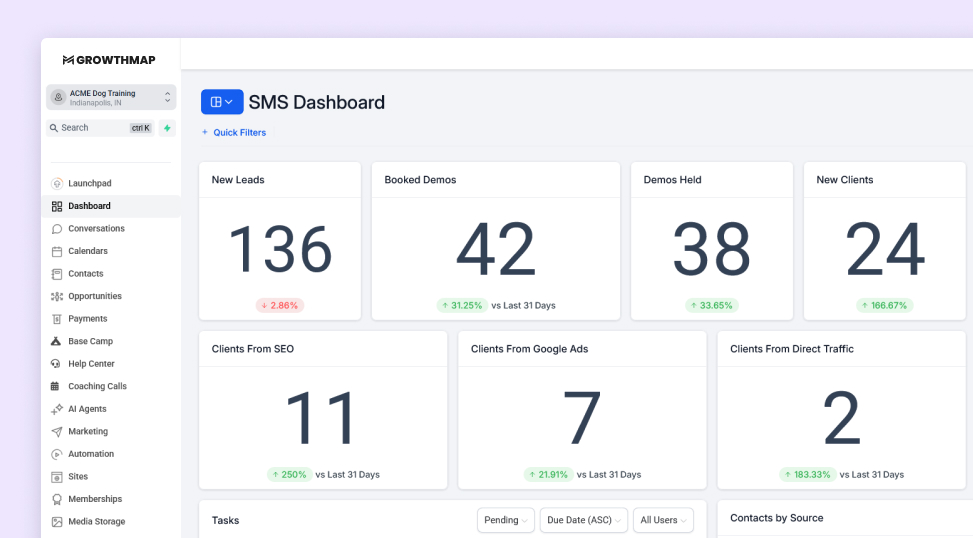
Task: Open the Launchpad rocket icon
Action: [56, 184]
